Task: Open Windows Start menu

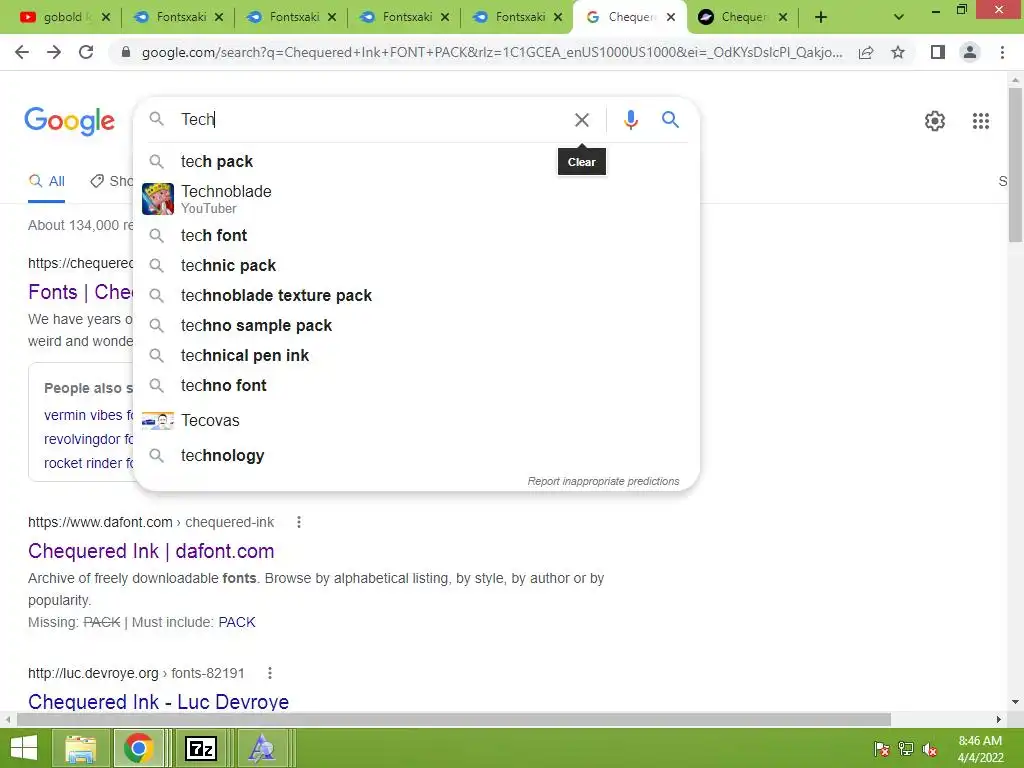Action: 24,748
